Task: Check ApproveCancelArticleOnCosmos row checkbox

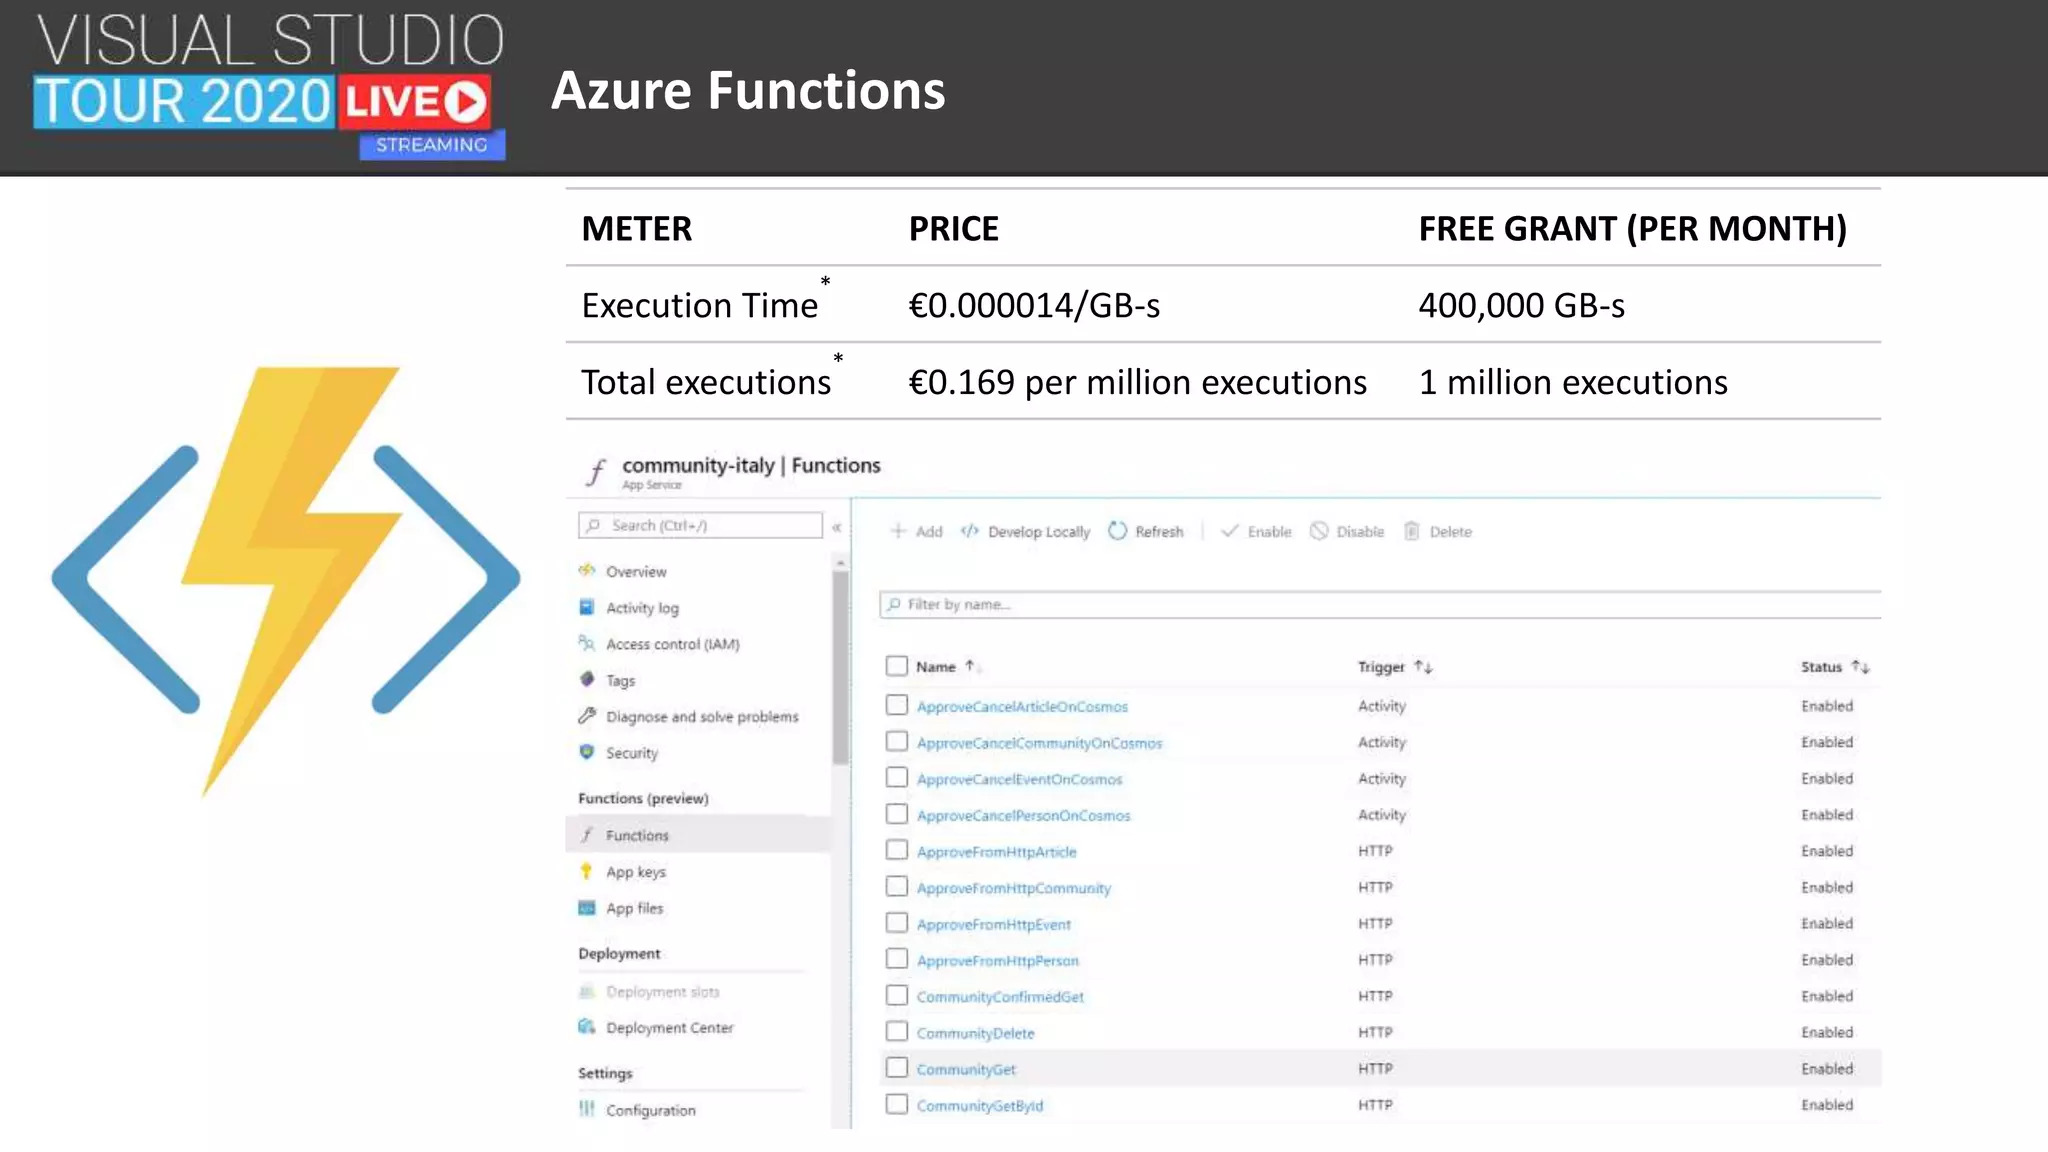Action: click(897, 705)
